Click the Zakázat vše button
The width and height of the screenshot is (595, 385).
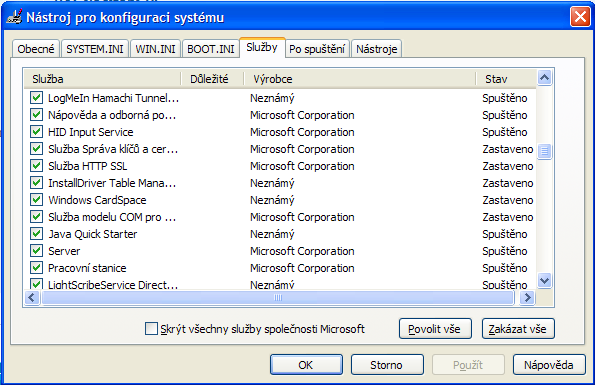pyautogui.click(x=518, y=328)
